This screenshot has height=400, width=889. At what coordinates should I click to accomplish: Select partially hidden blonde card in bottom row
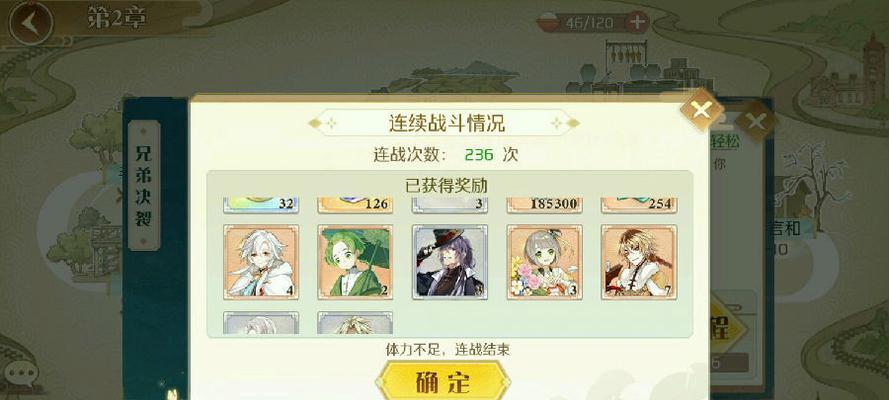(x=355, y=322)
